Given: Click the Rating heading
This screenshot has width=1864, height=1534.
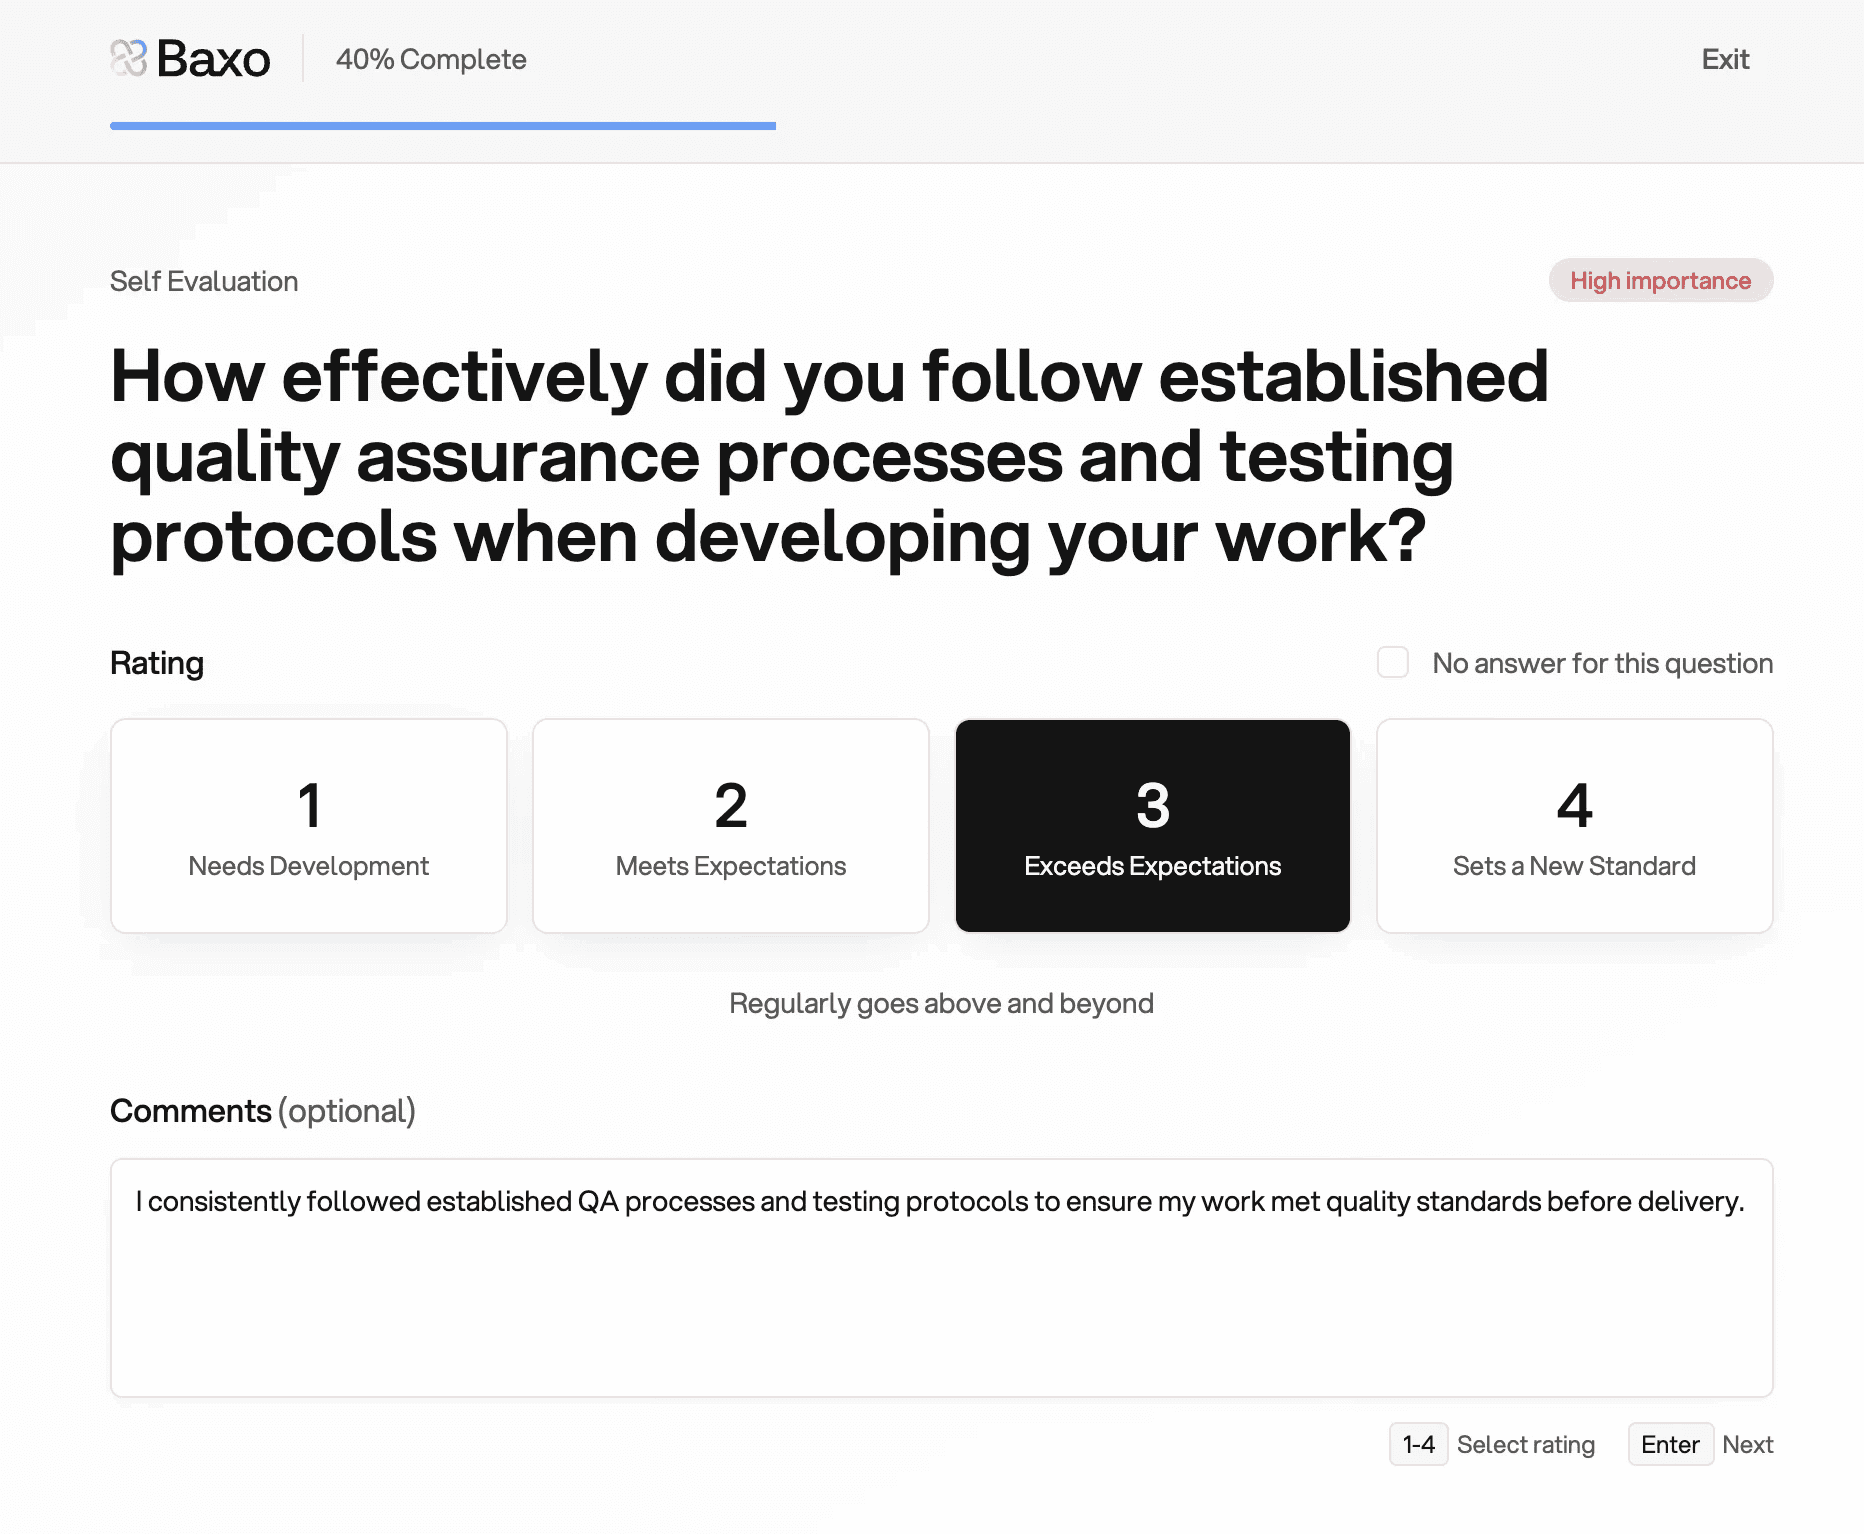Looking at the screenshot, I should pos(156,662).
